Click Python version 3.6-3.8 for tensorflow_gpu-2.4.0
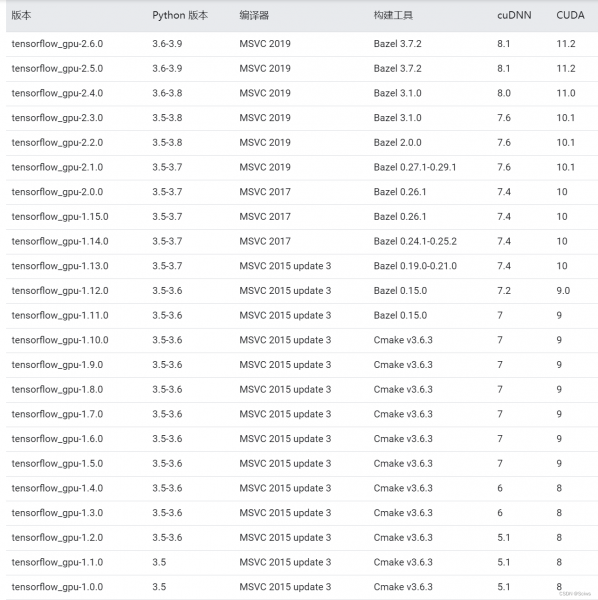 click(167, 93)
